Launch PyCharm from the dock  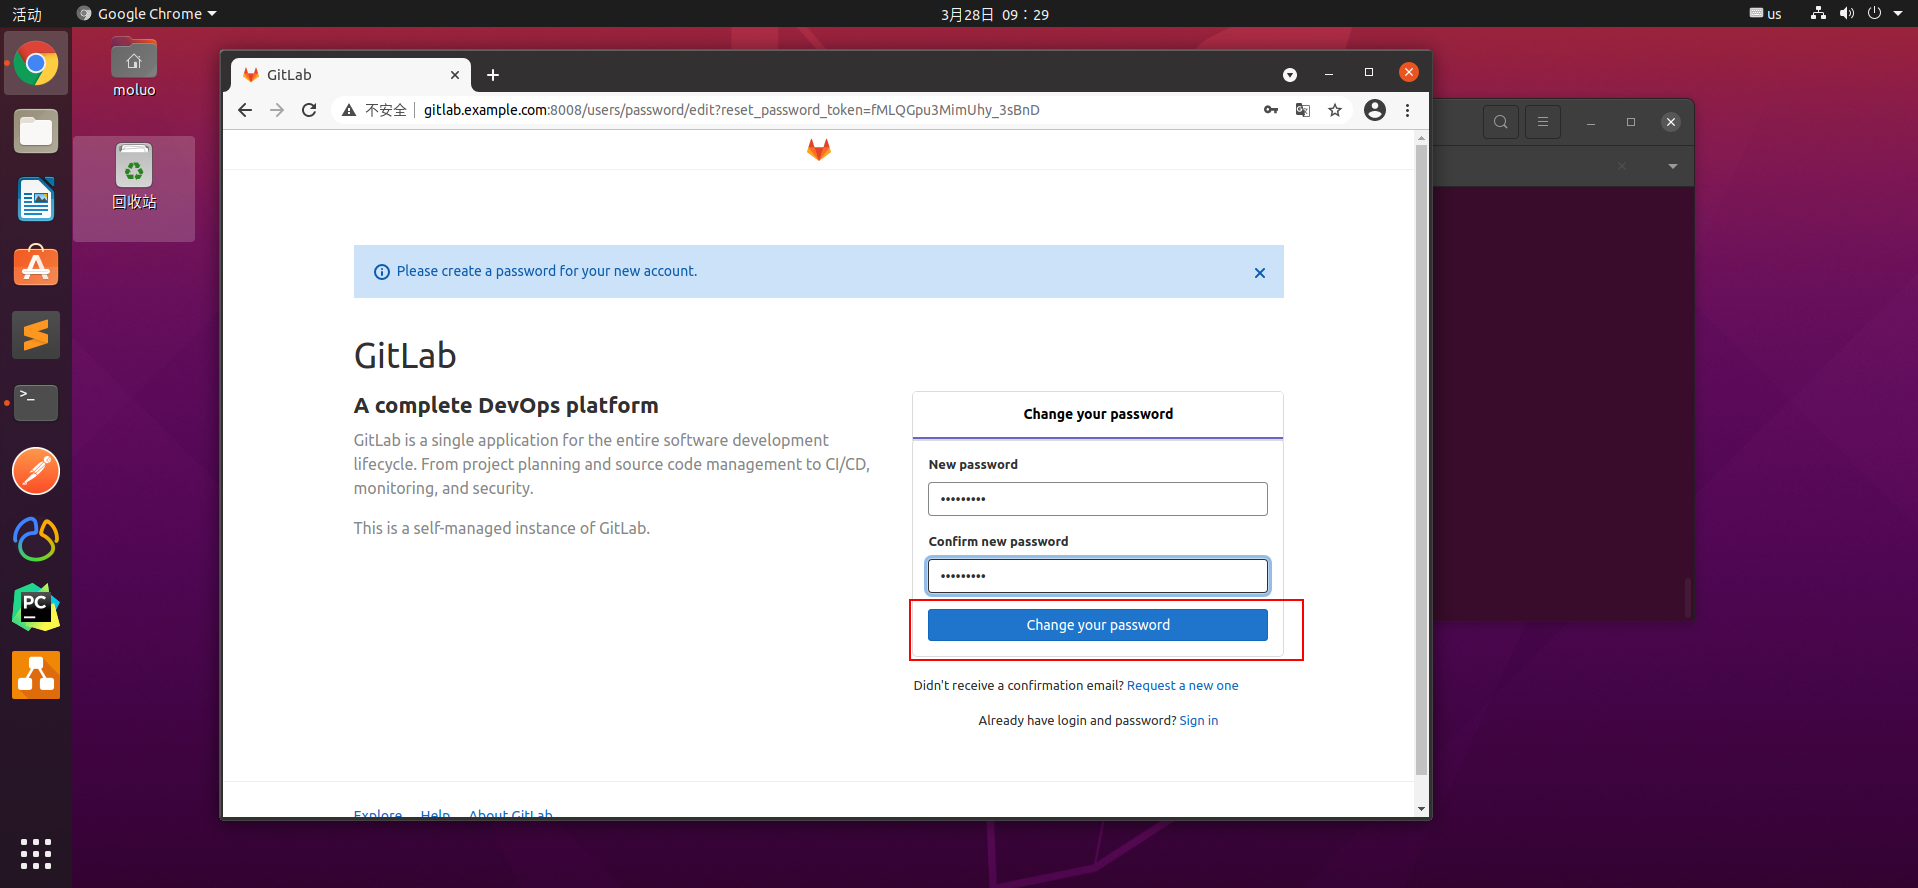[36, 607]
